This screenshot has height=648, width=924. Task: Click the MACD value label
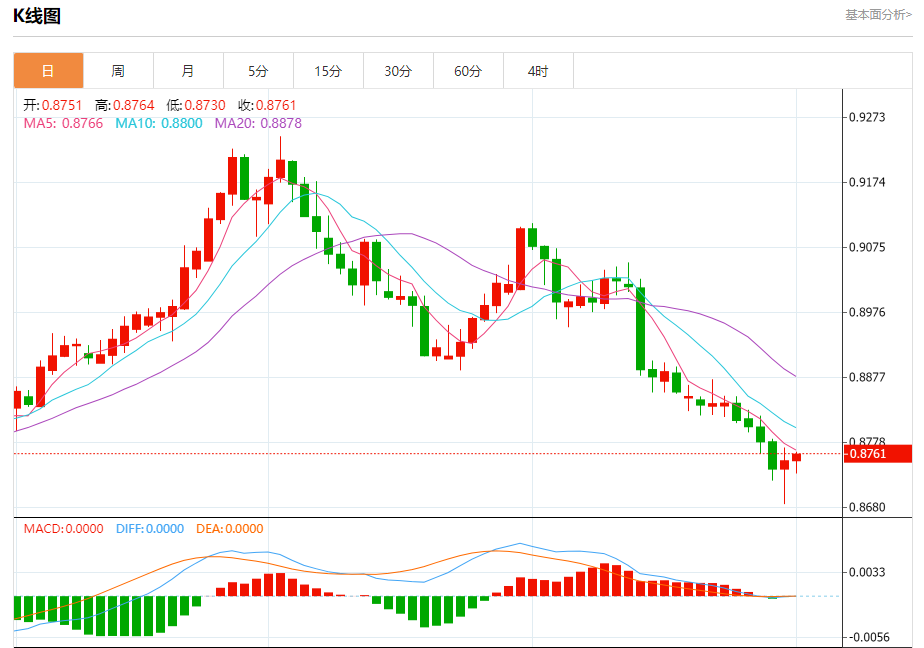[x=63, y=528]
